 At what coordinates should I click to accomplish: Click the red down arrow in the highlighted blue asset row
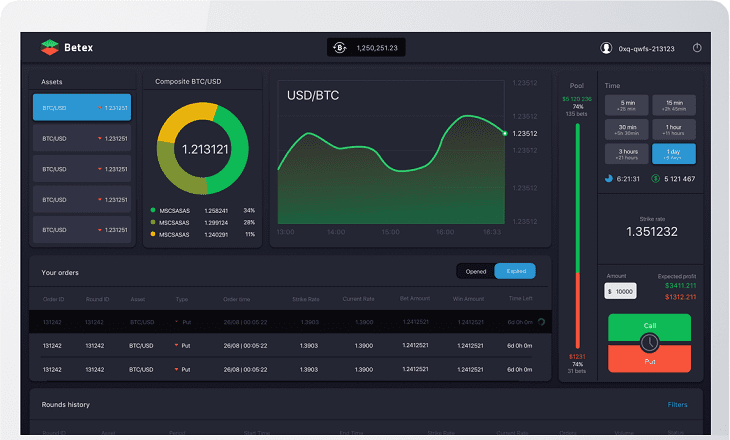[x=100, y=108]
